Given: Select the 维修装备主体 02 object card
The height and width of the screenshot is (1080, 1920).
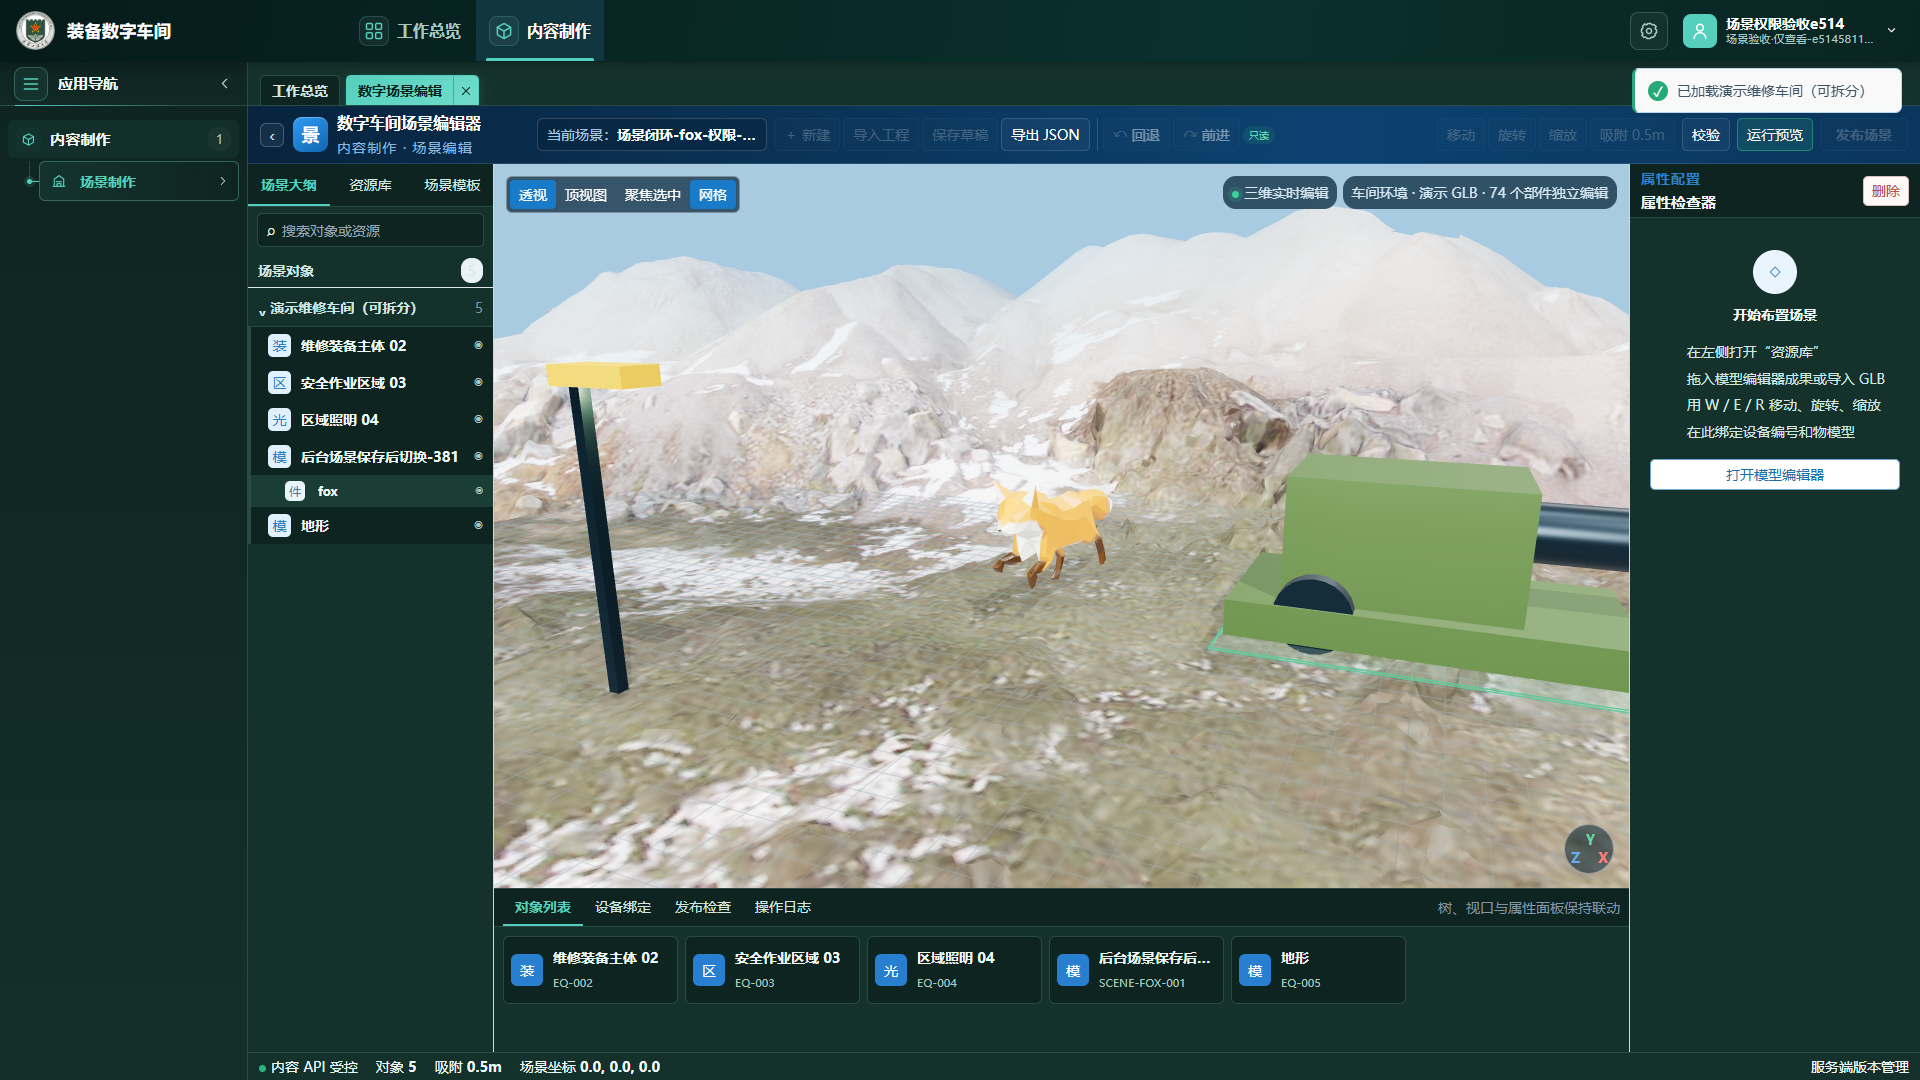Looking at the screenshot, I should (590, 970).
